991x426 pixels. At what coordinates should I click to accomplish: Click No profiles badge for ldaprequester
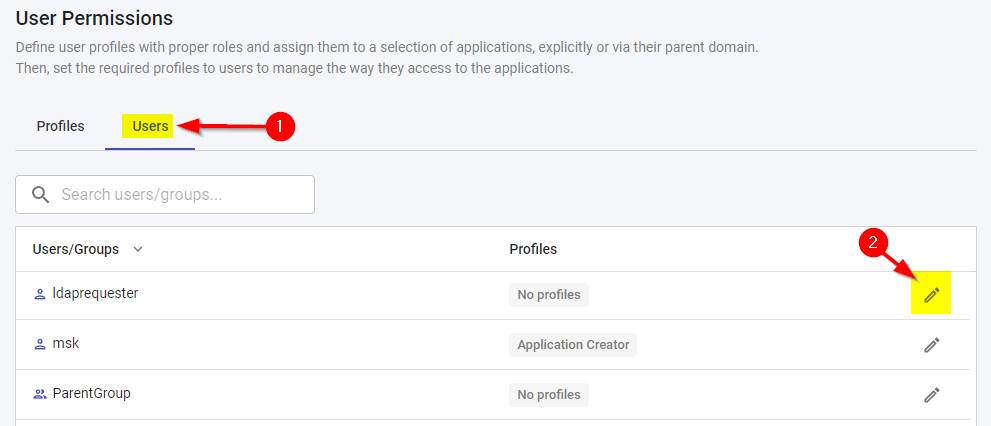tap(549, 295)
